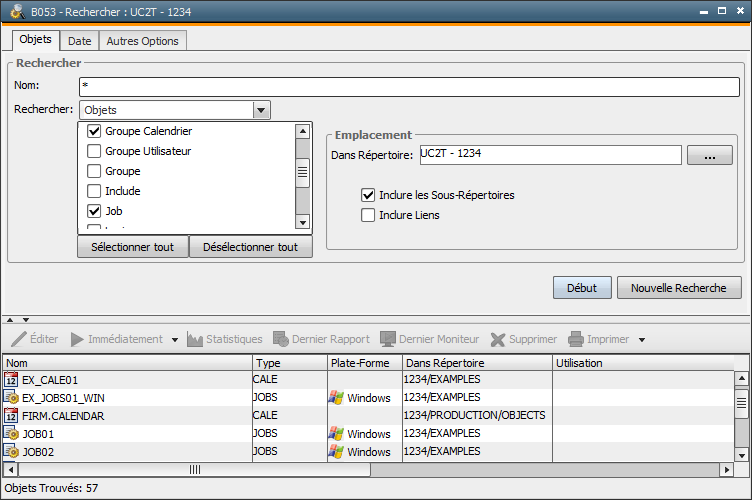Expand the Immédiatement dropdown arrow
Screen dimensions: 752x500
click(x=175, y=340)
